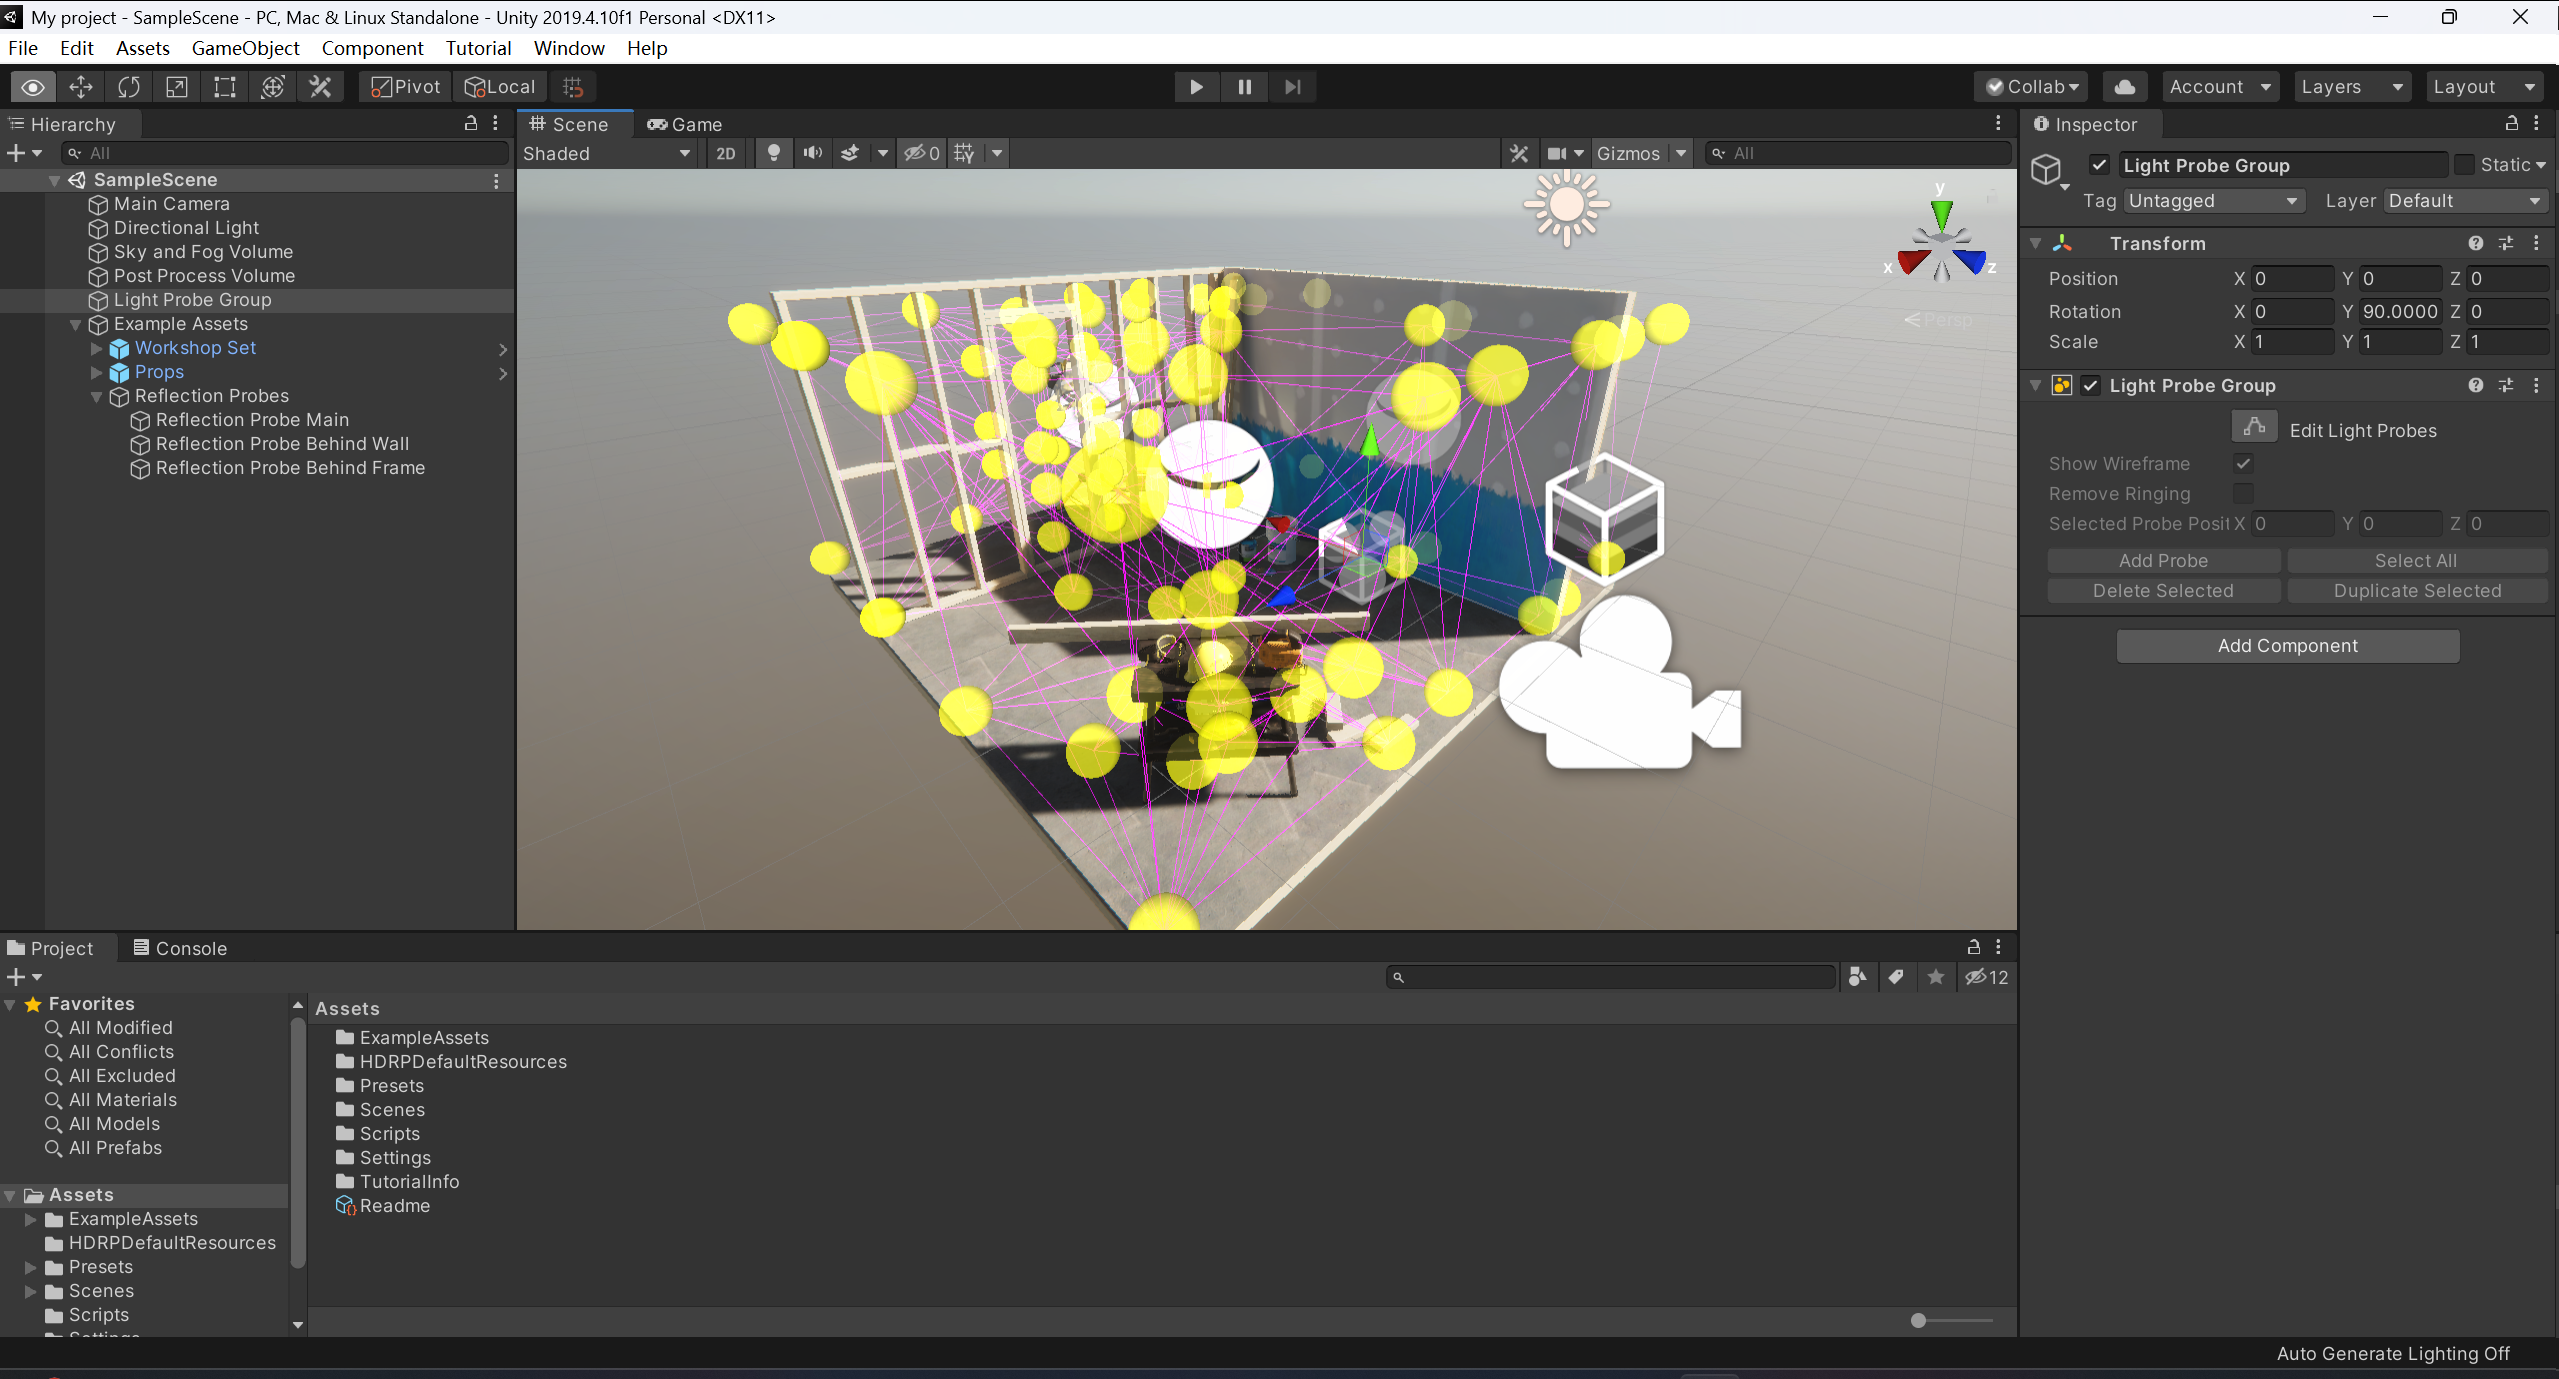Toggle scene audio speaker icon
The image size is (2559, 1379).
click(x=812, y=153)
